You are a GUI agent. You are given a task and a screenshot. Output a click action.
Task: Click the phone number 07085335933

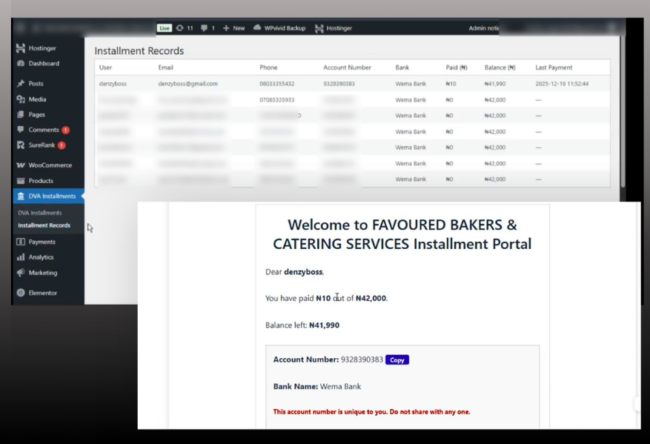click(x=277, y=100)
